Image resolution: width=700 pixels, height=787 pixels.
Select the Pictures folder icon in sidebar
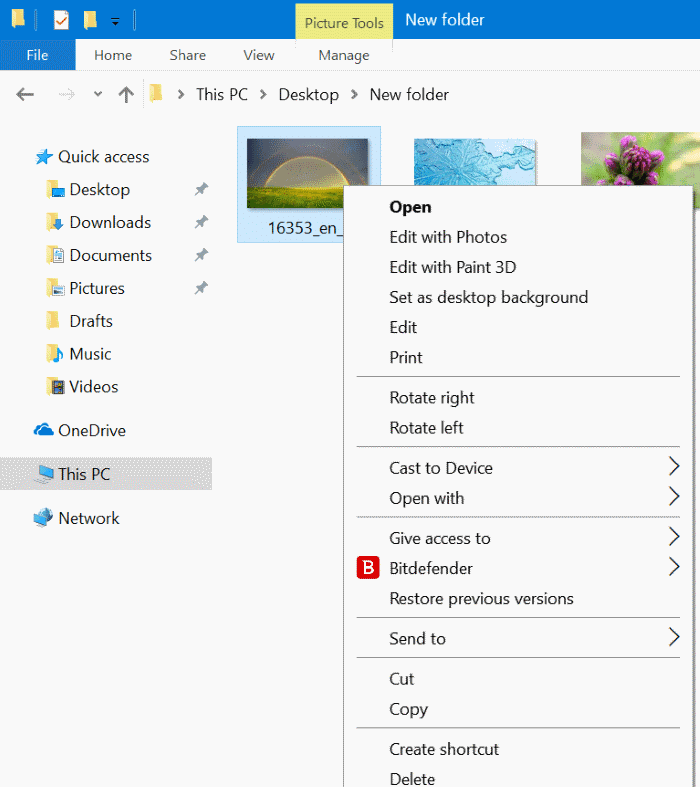56,288
